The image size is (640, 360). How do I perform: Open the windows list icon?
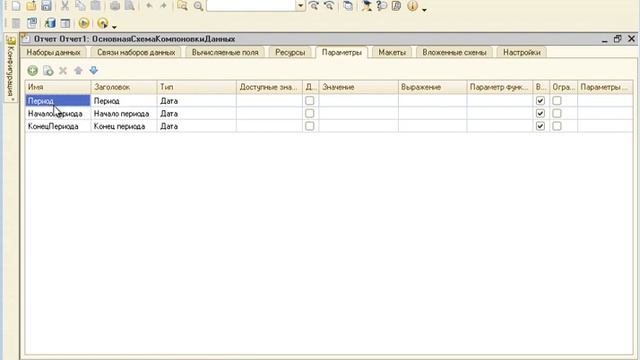[348, 6]
